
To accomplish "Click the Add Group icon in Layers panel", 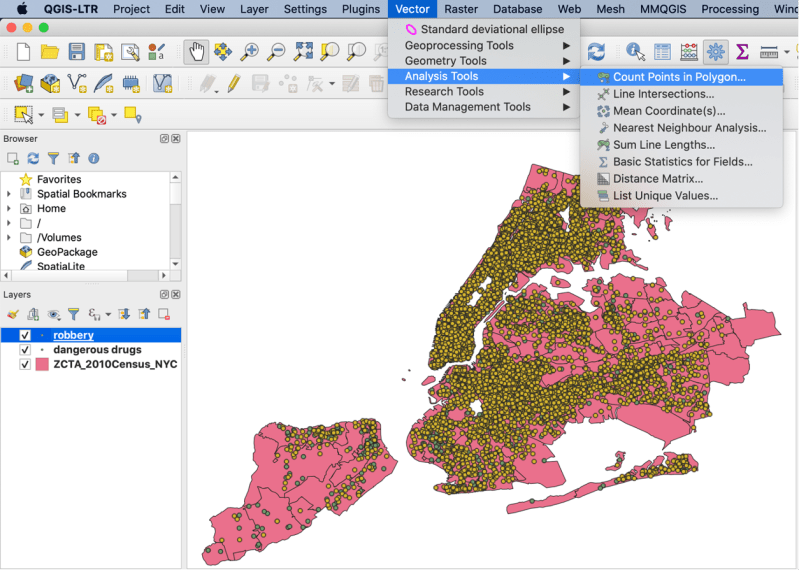I will coord(33,314).
